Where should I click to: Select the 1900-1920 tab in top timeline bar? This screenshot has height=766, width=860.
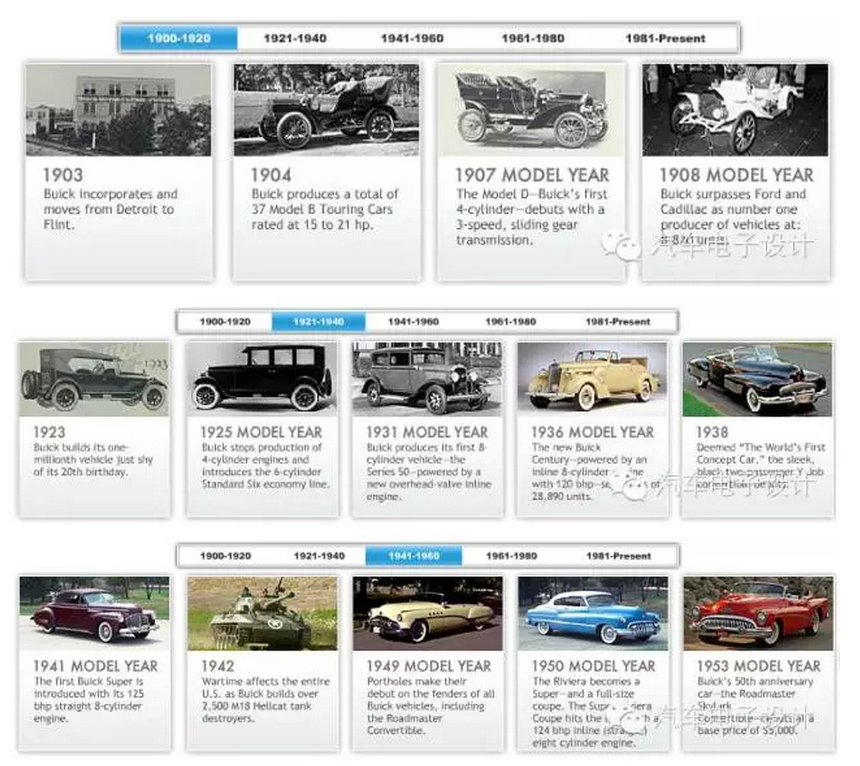tap(179, 38)
